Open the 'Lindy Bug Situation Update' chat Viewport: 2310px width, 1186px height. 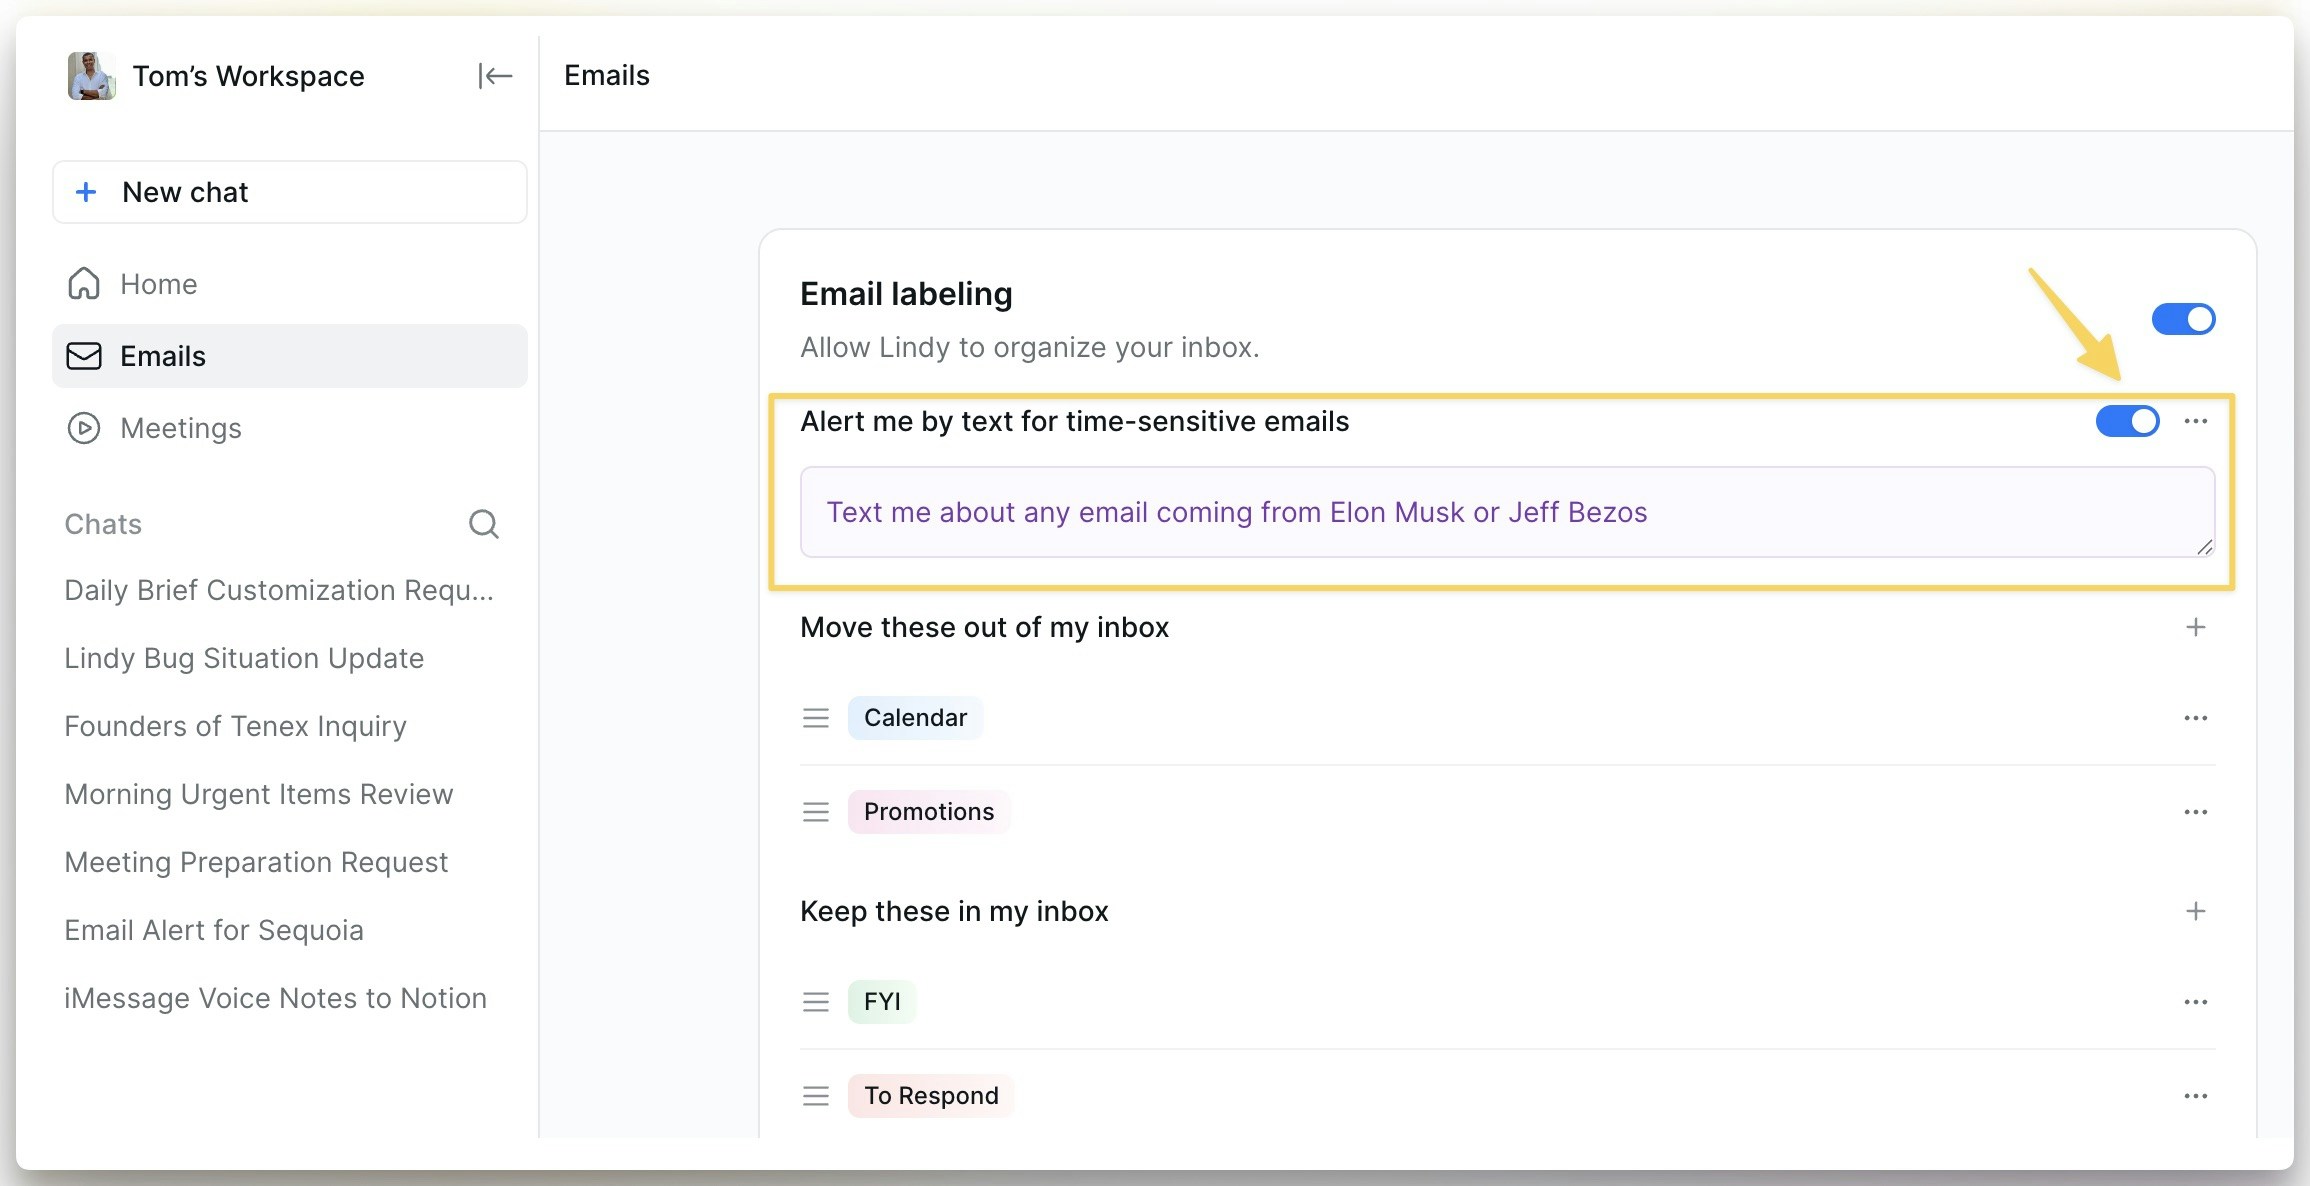(244, 658)
